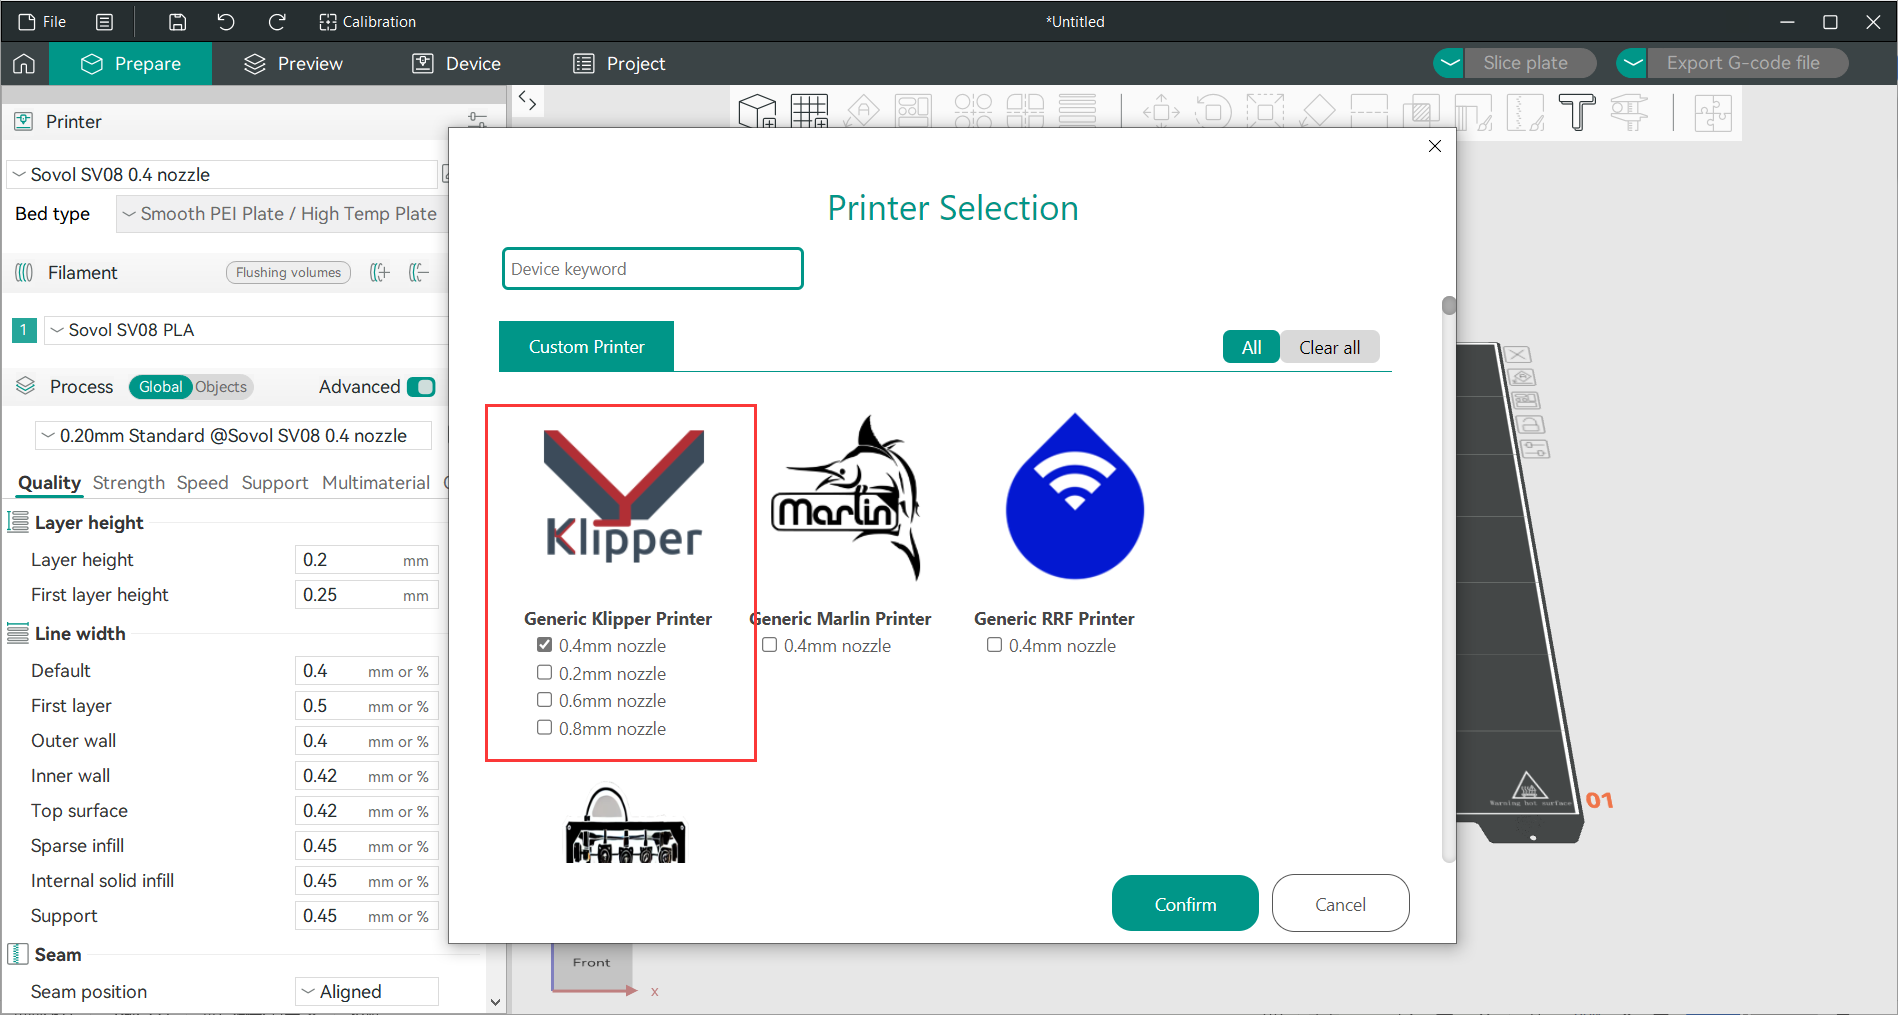1898x1015 pixels.
Task: Enable the 0.2mm nozzle for Generic Klipper Printer
Action: 544,672
